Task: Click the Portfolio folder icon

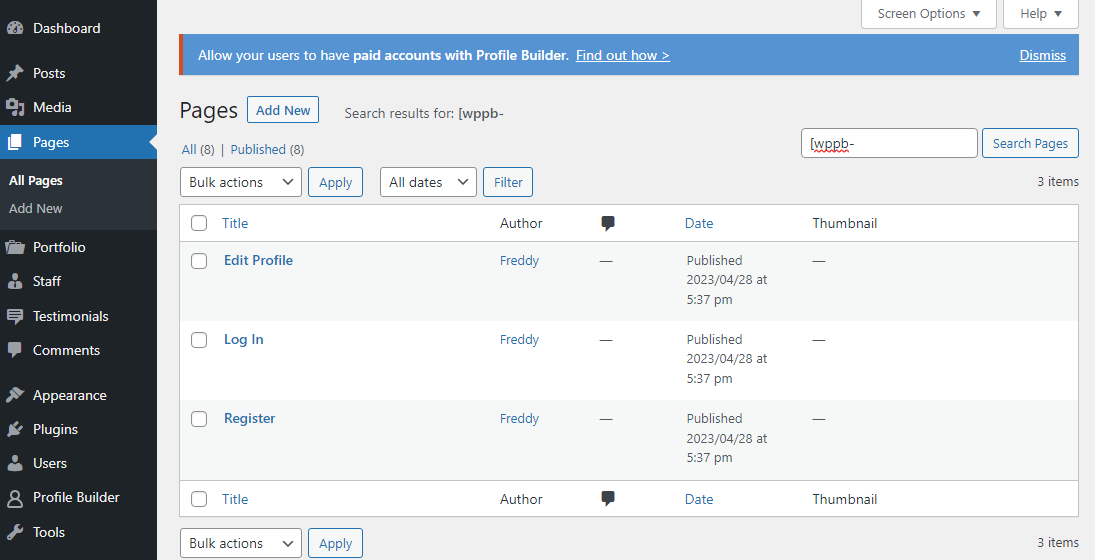Action: tap(15, 248)
